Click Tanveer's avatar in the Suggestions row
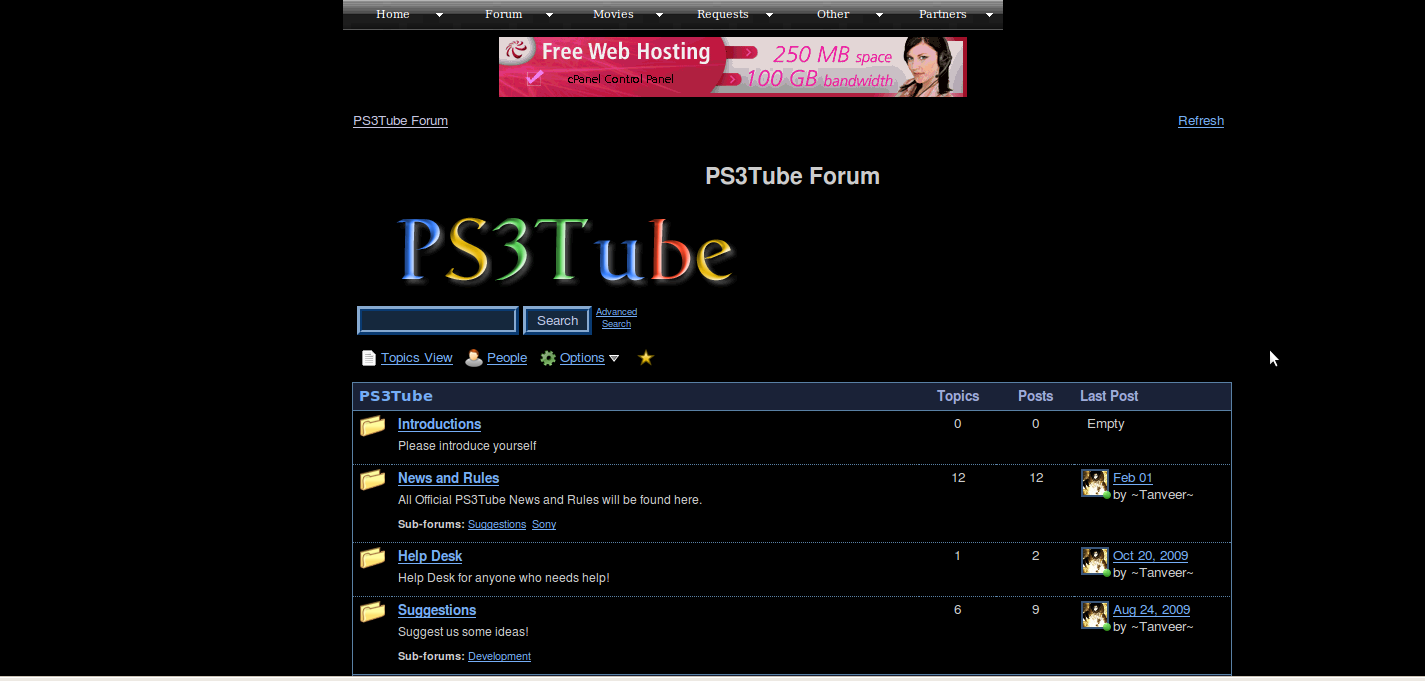Image resolution: width=1425 pixels, height=681 pixels. [x=1094, y=615]
